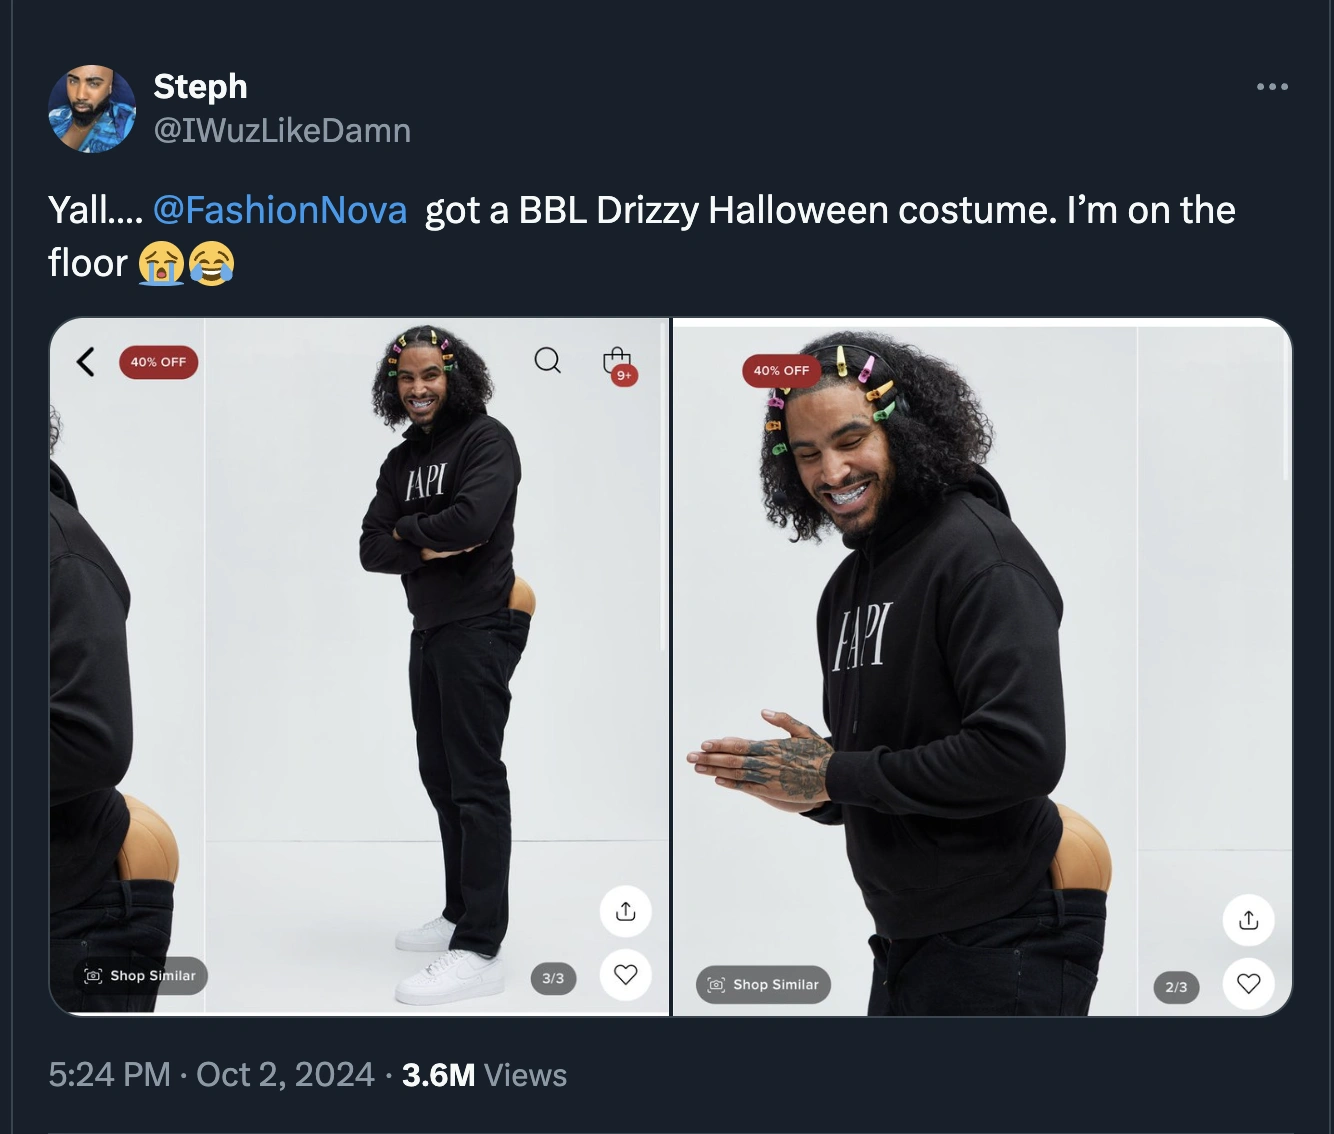The width and height of the screenshot is (1334, 1134).
Task: Click the display name Steph
Action: 200,86
